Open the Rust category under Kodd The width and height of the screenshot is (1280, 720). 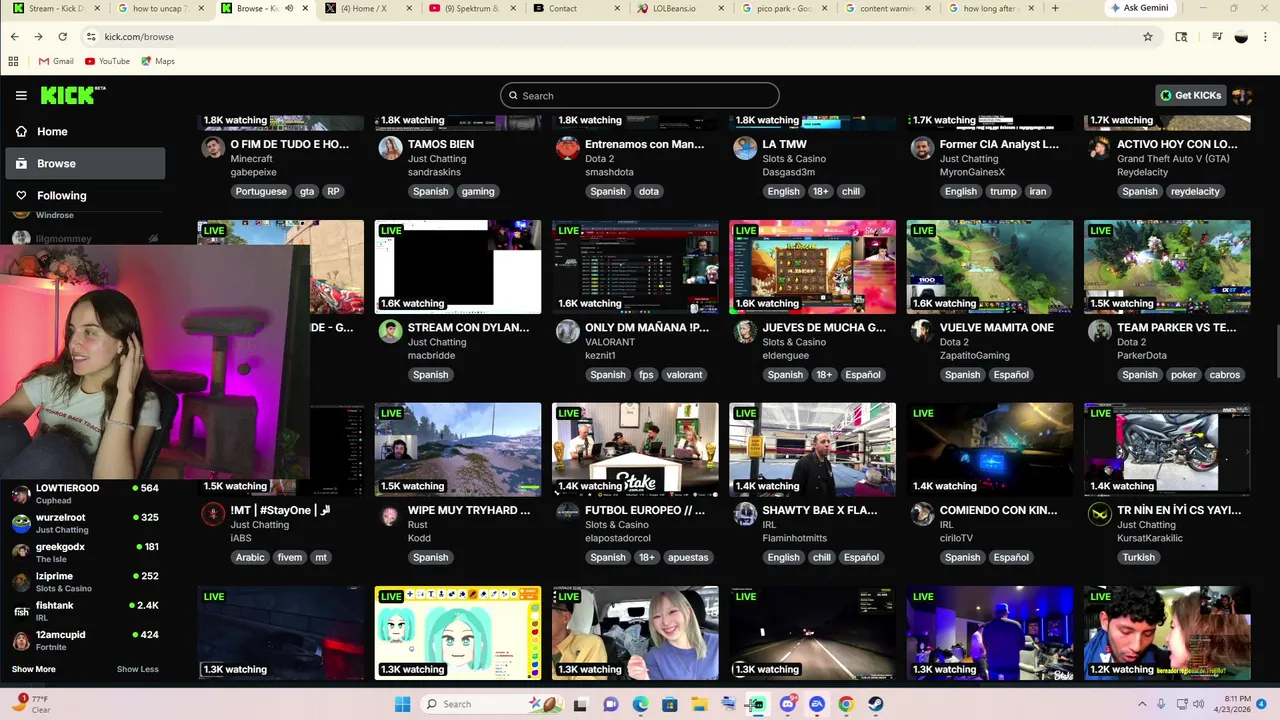click(x=418, y=524)
